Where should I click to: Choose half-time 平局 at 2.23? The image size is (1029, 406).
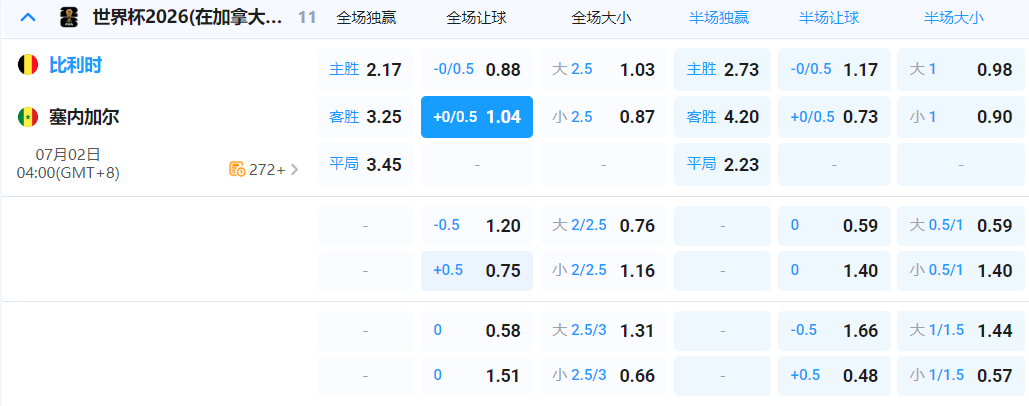click(723, 165)
